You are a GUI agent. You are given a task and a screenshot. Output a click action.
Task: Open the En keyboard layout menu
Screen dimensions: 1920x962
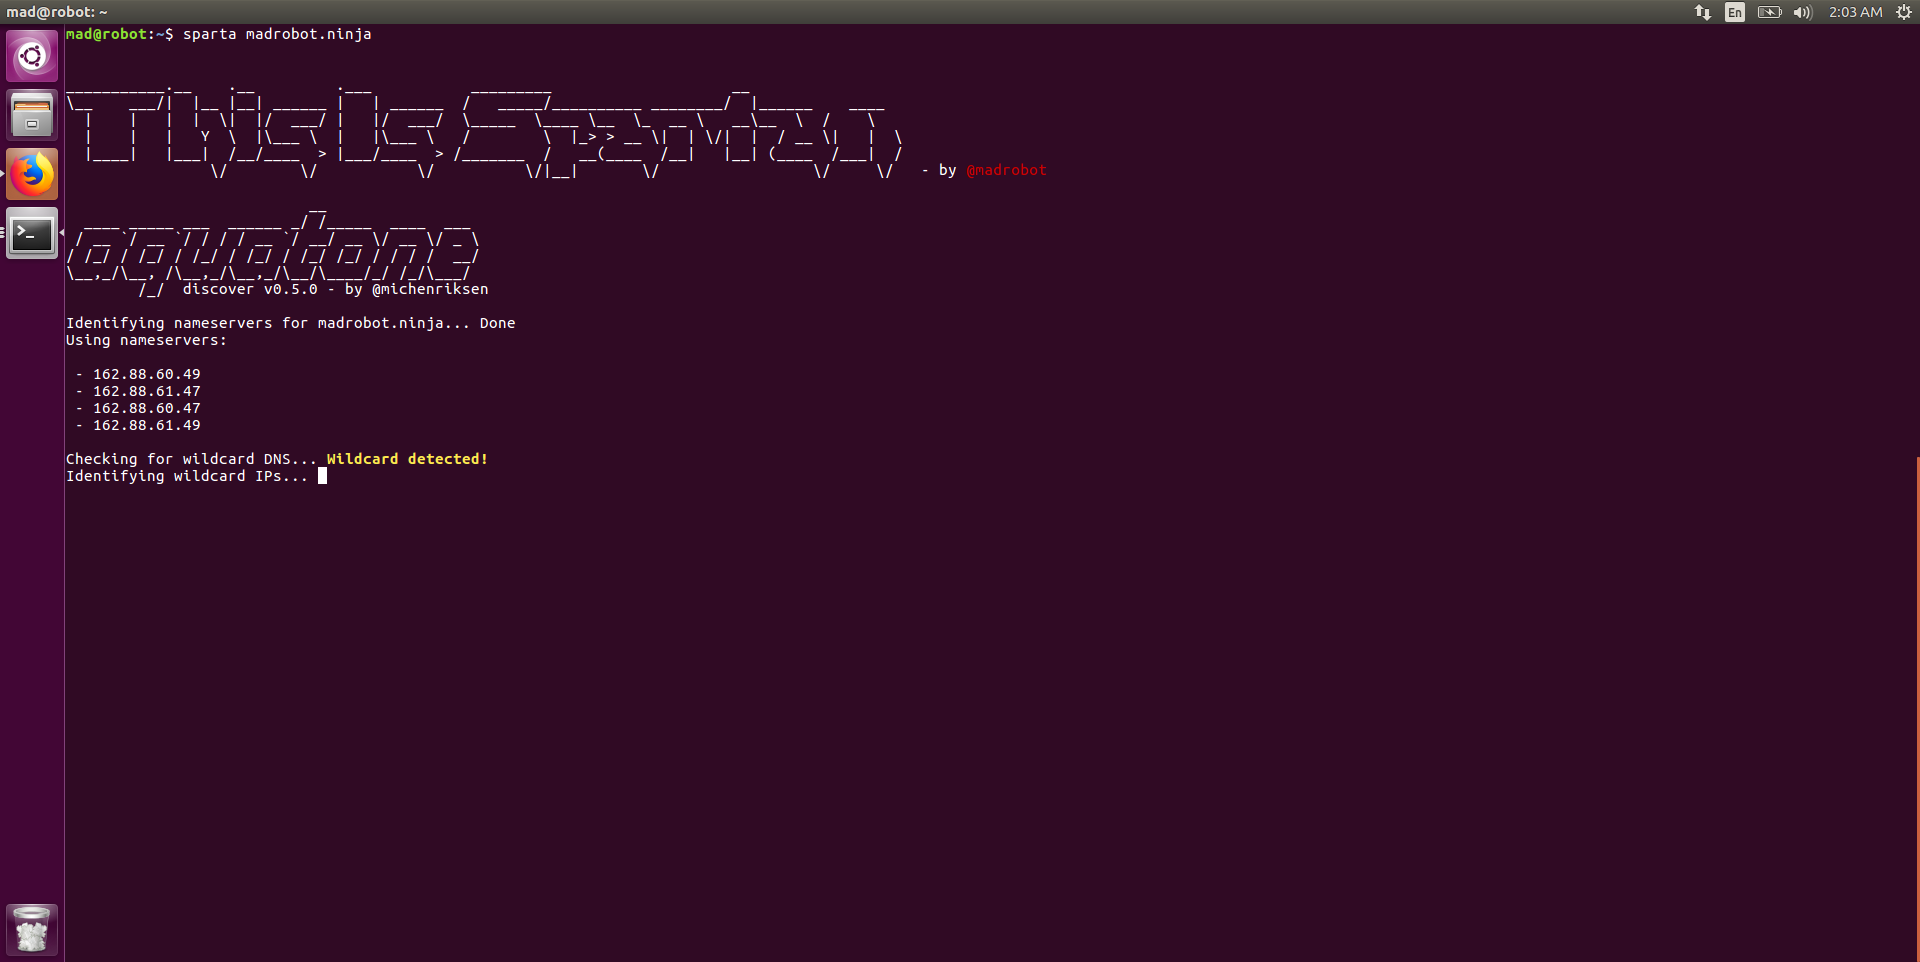[1735, 12]
